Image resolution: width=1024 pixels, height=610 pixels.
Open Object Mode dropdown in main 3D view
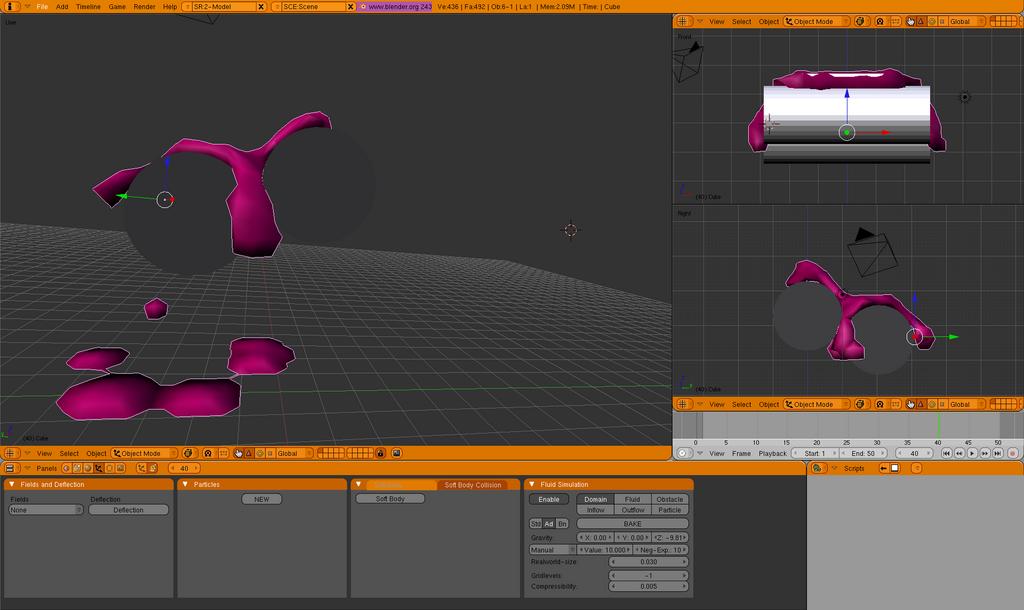144,453
